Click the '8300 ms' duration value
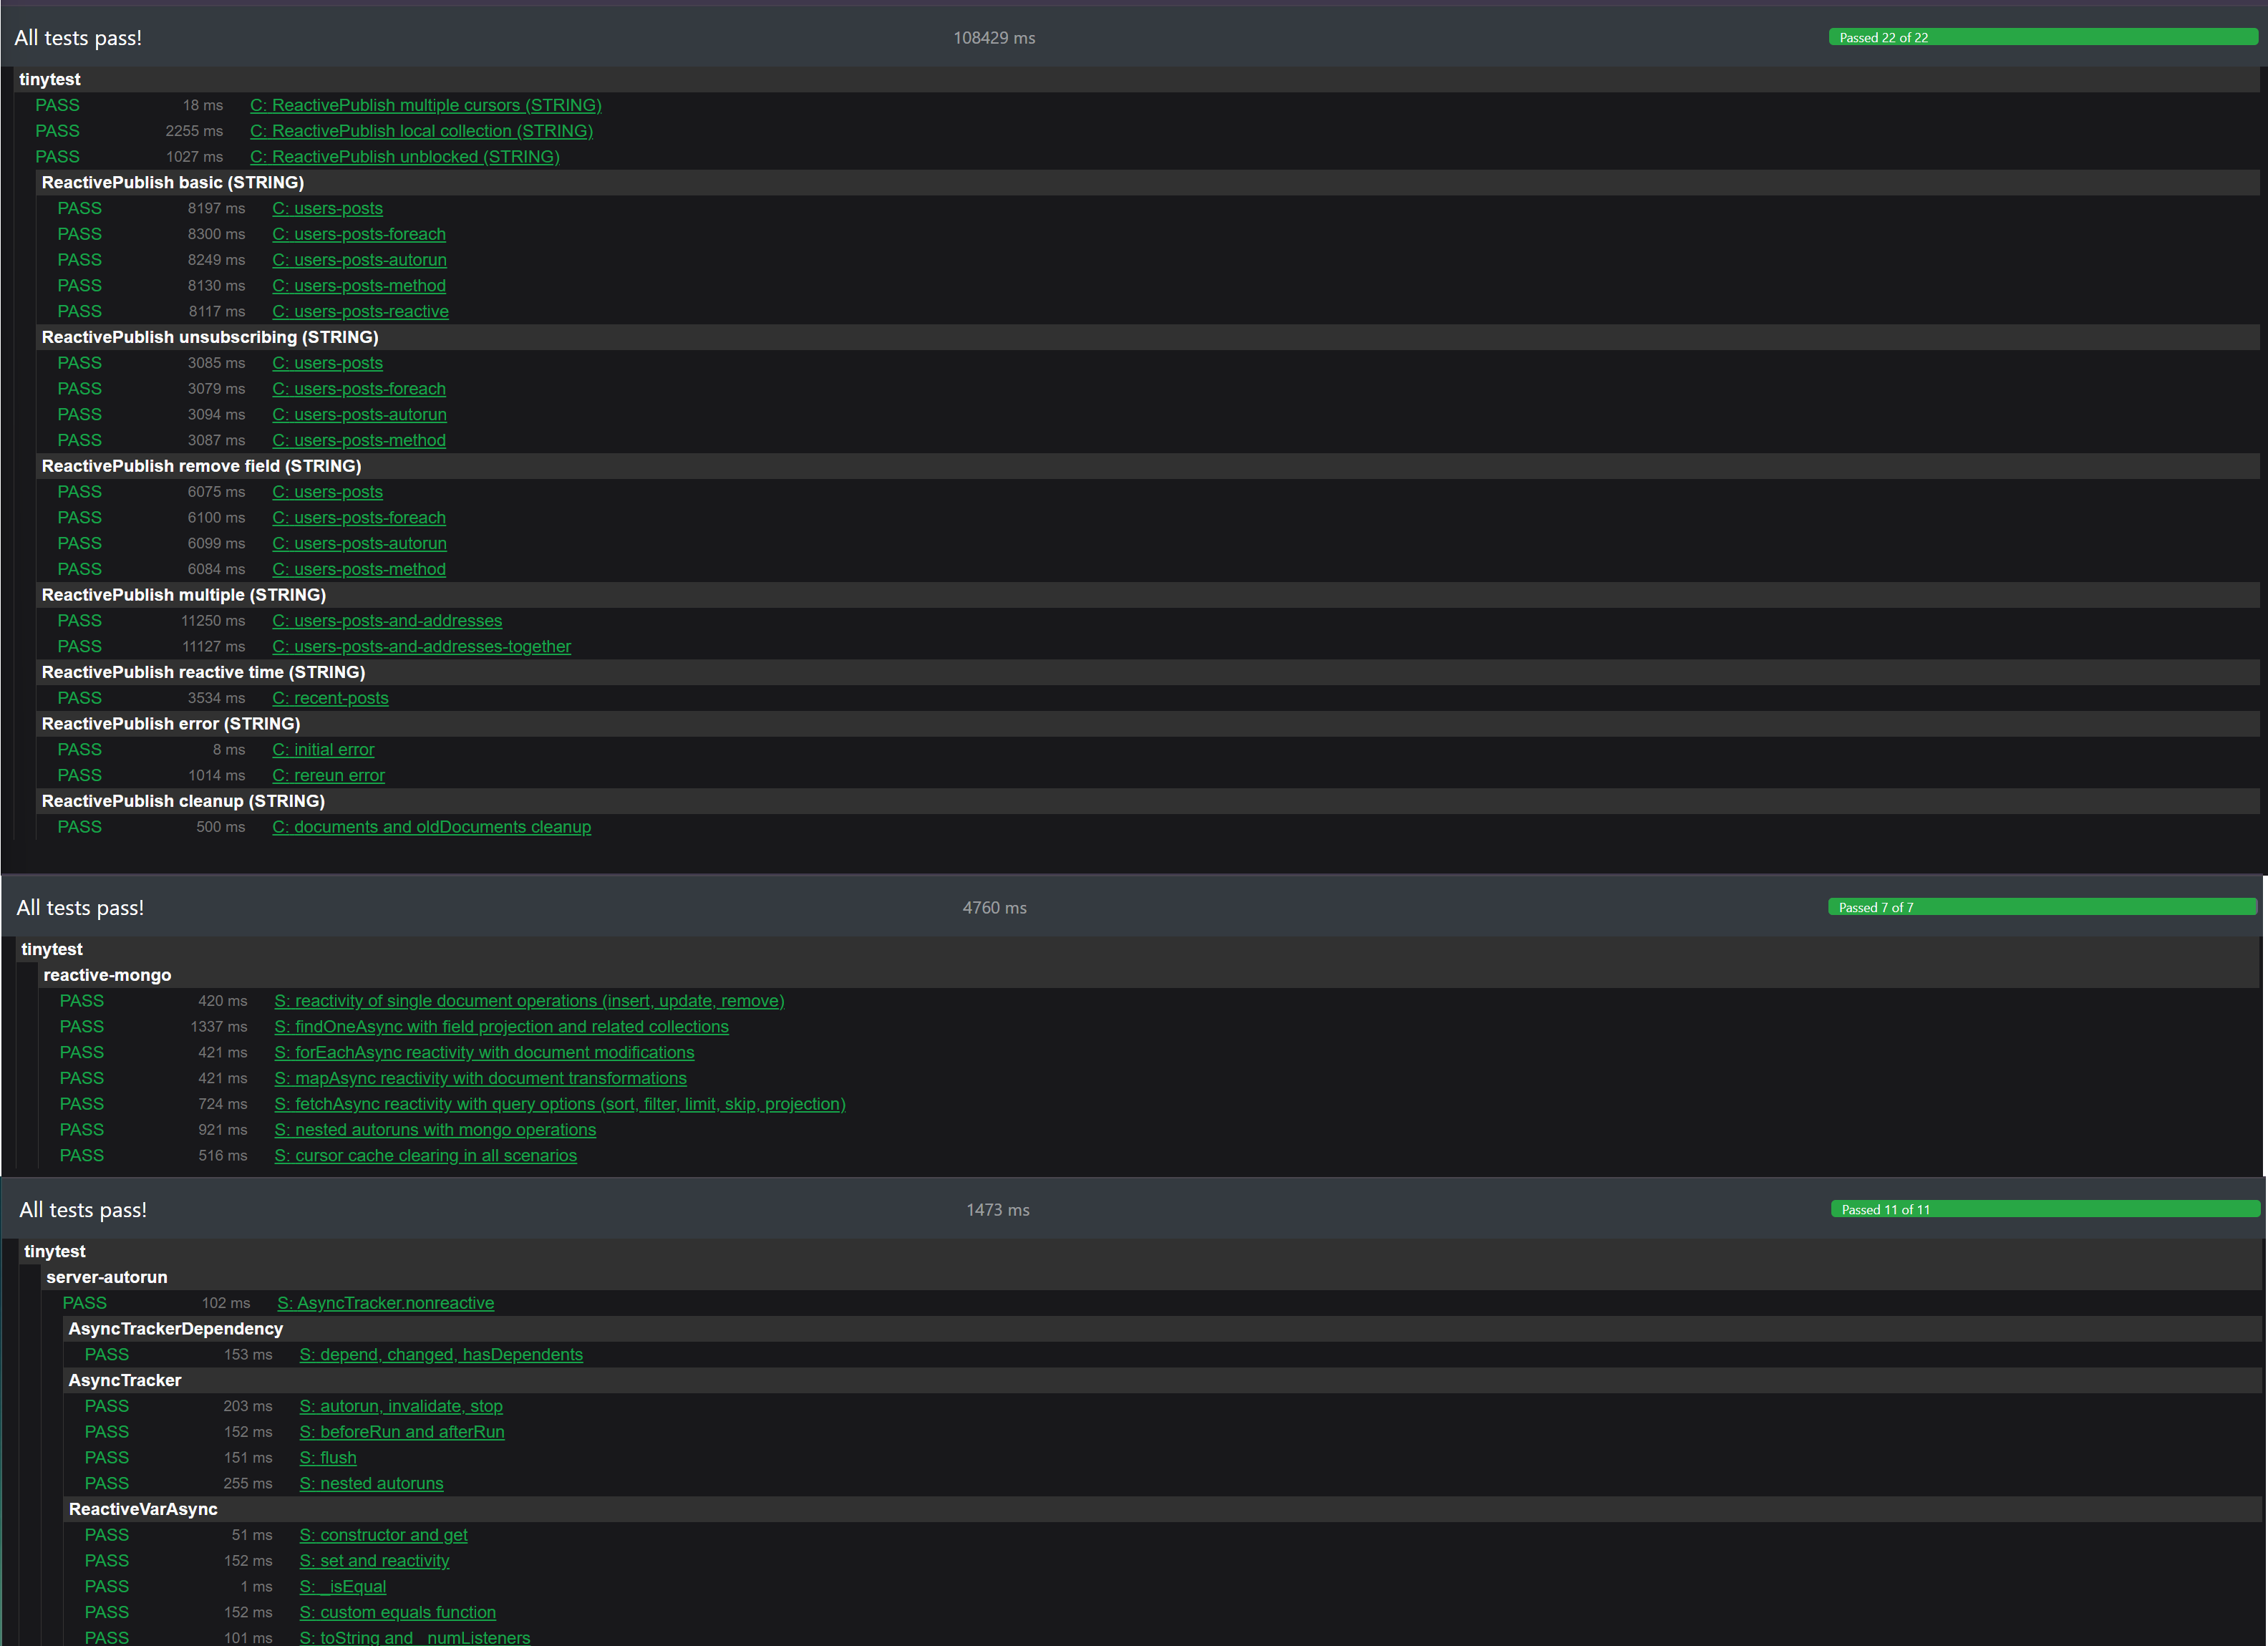 tap(216, 234)
